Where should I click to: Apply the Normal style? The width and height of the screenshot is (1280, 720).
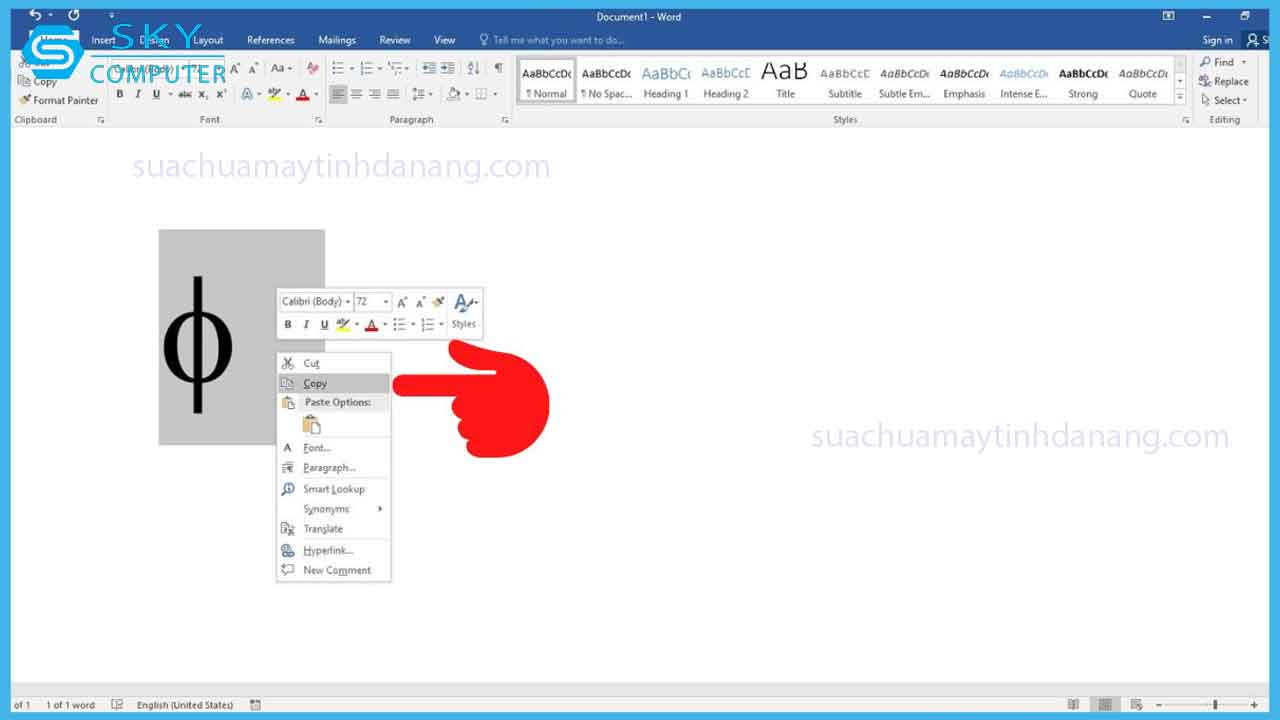[x=547, y=81]
